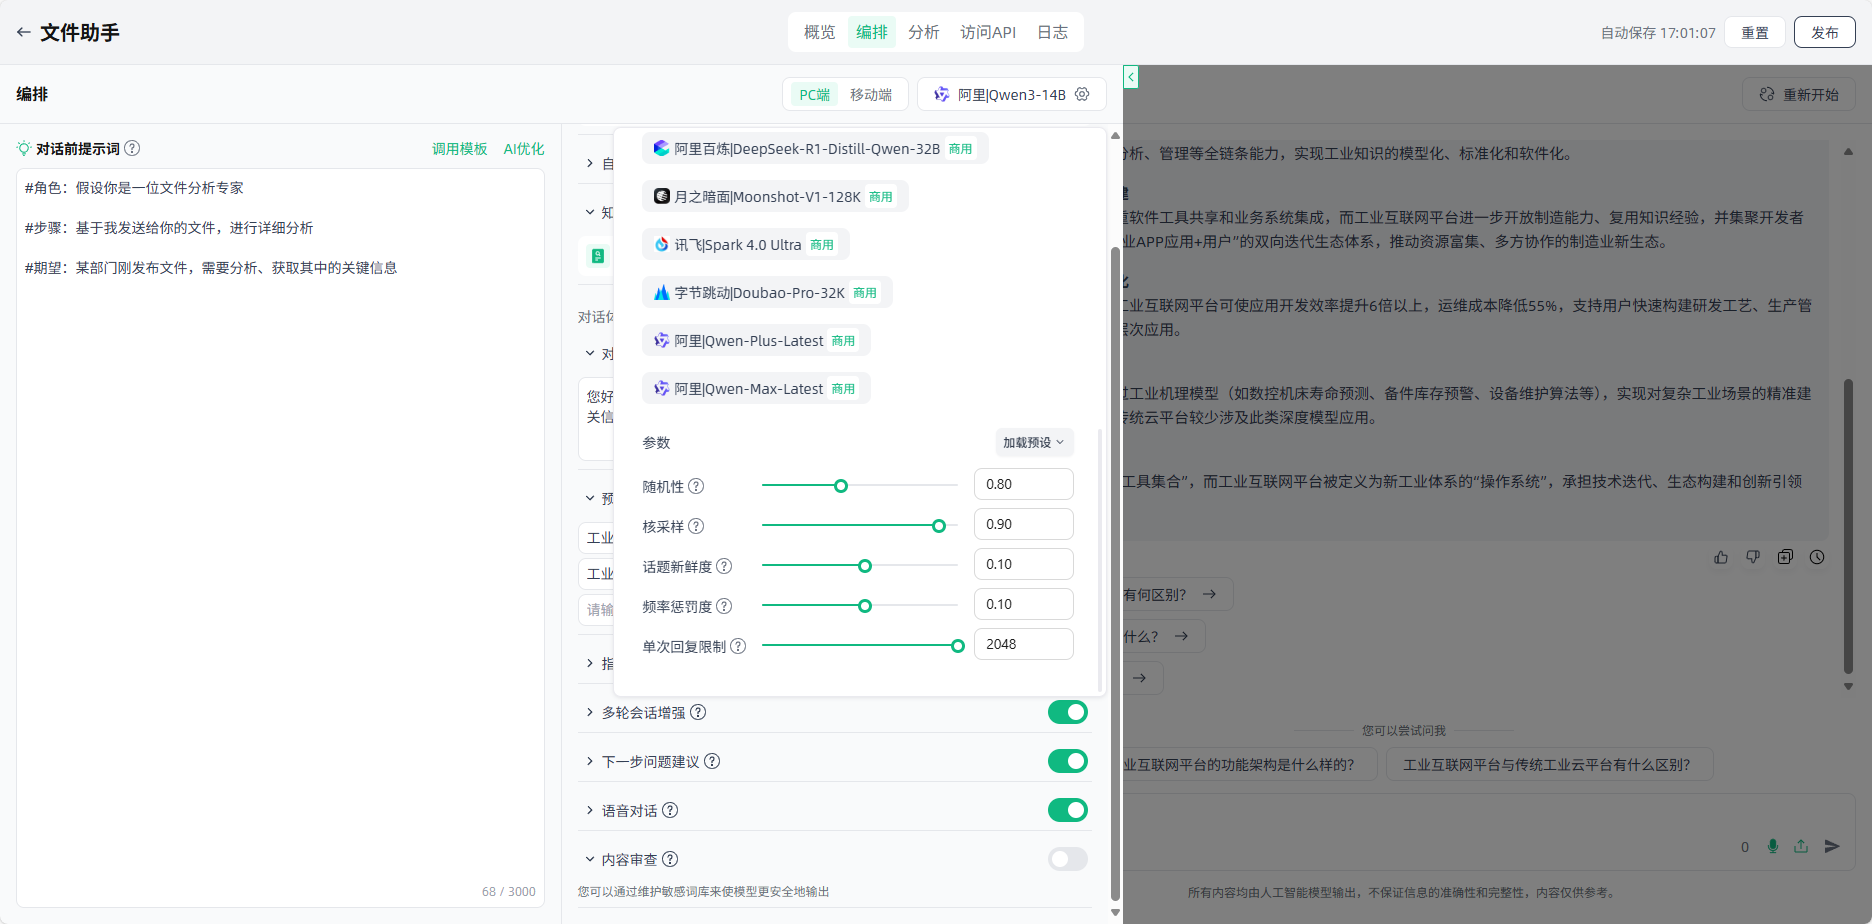Click the send message arrow icon
Screen dimensions: 1872x924
pyautogui.click(x=1832, y=846)
